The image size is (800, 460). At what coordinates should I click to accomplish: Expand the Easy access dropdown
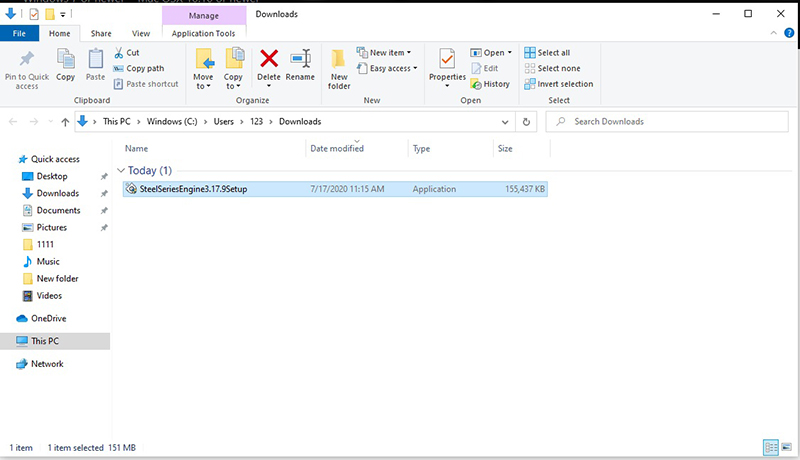pos(389,68)
